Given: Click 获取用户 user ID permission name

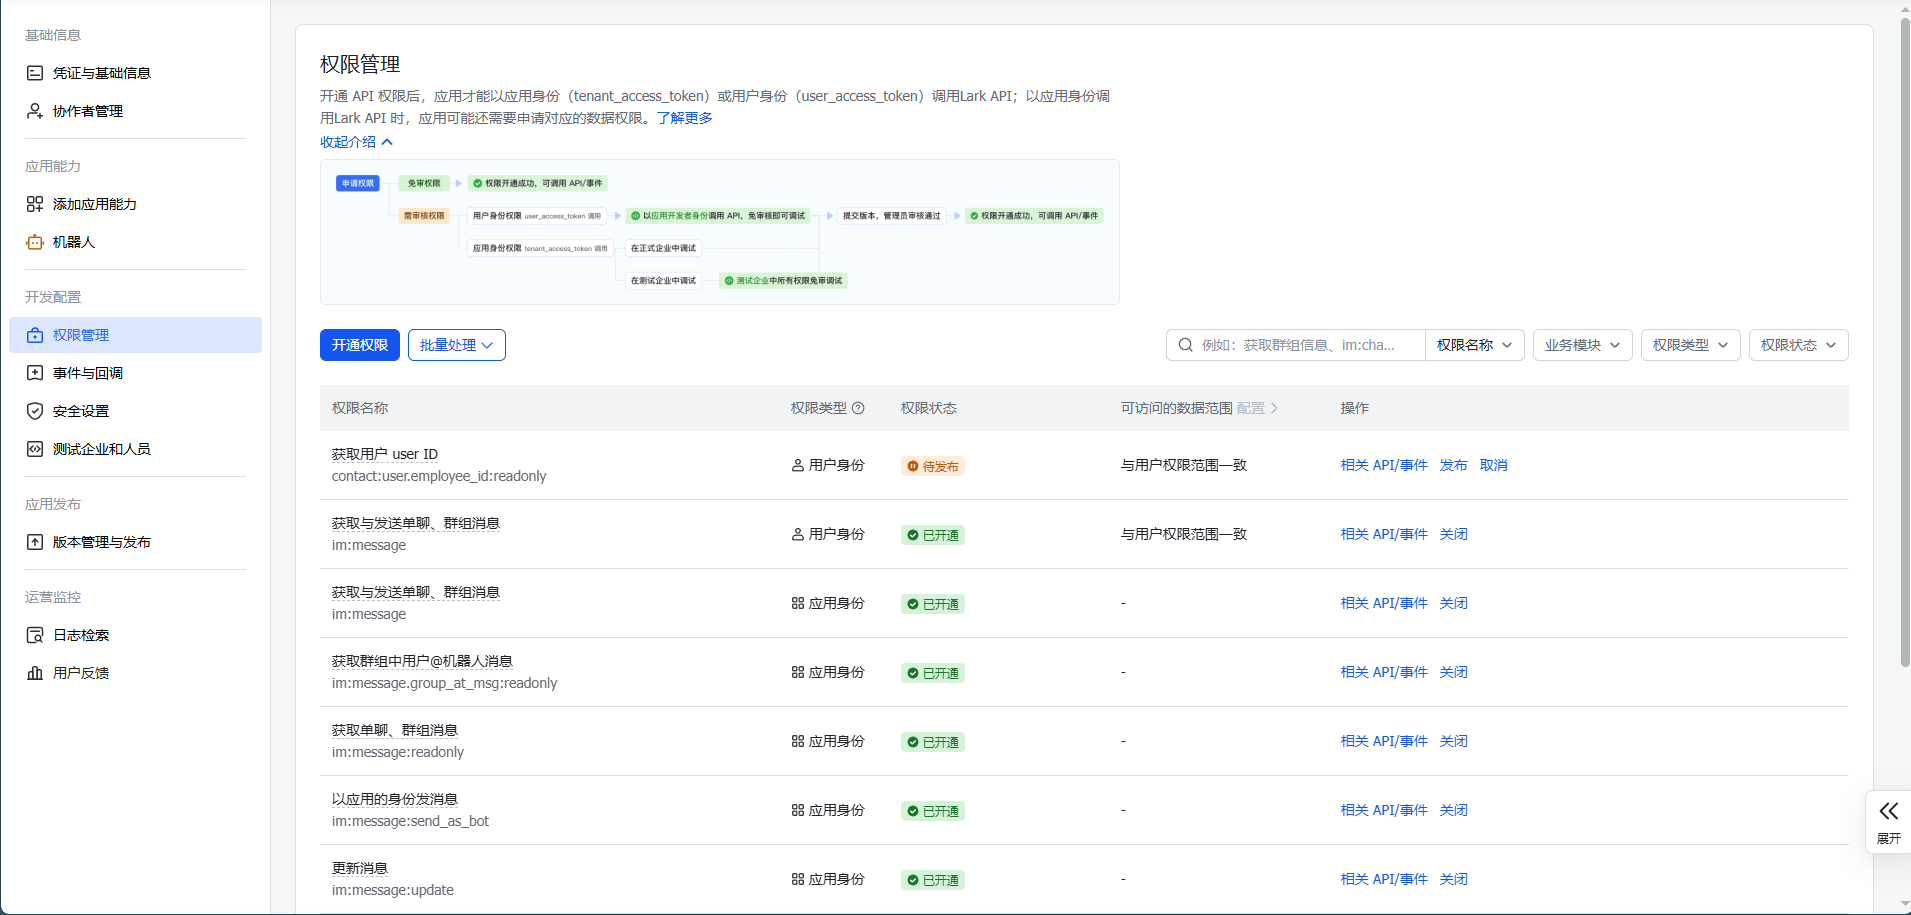Looking at the screenshot, I should point(385,454).
